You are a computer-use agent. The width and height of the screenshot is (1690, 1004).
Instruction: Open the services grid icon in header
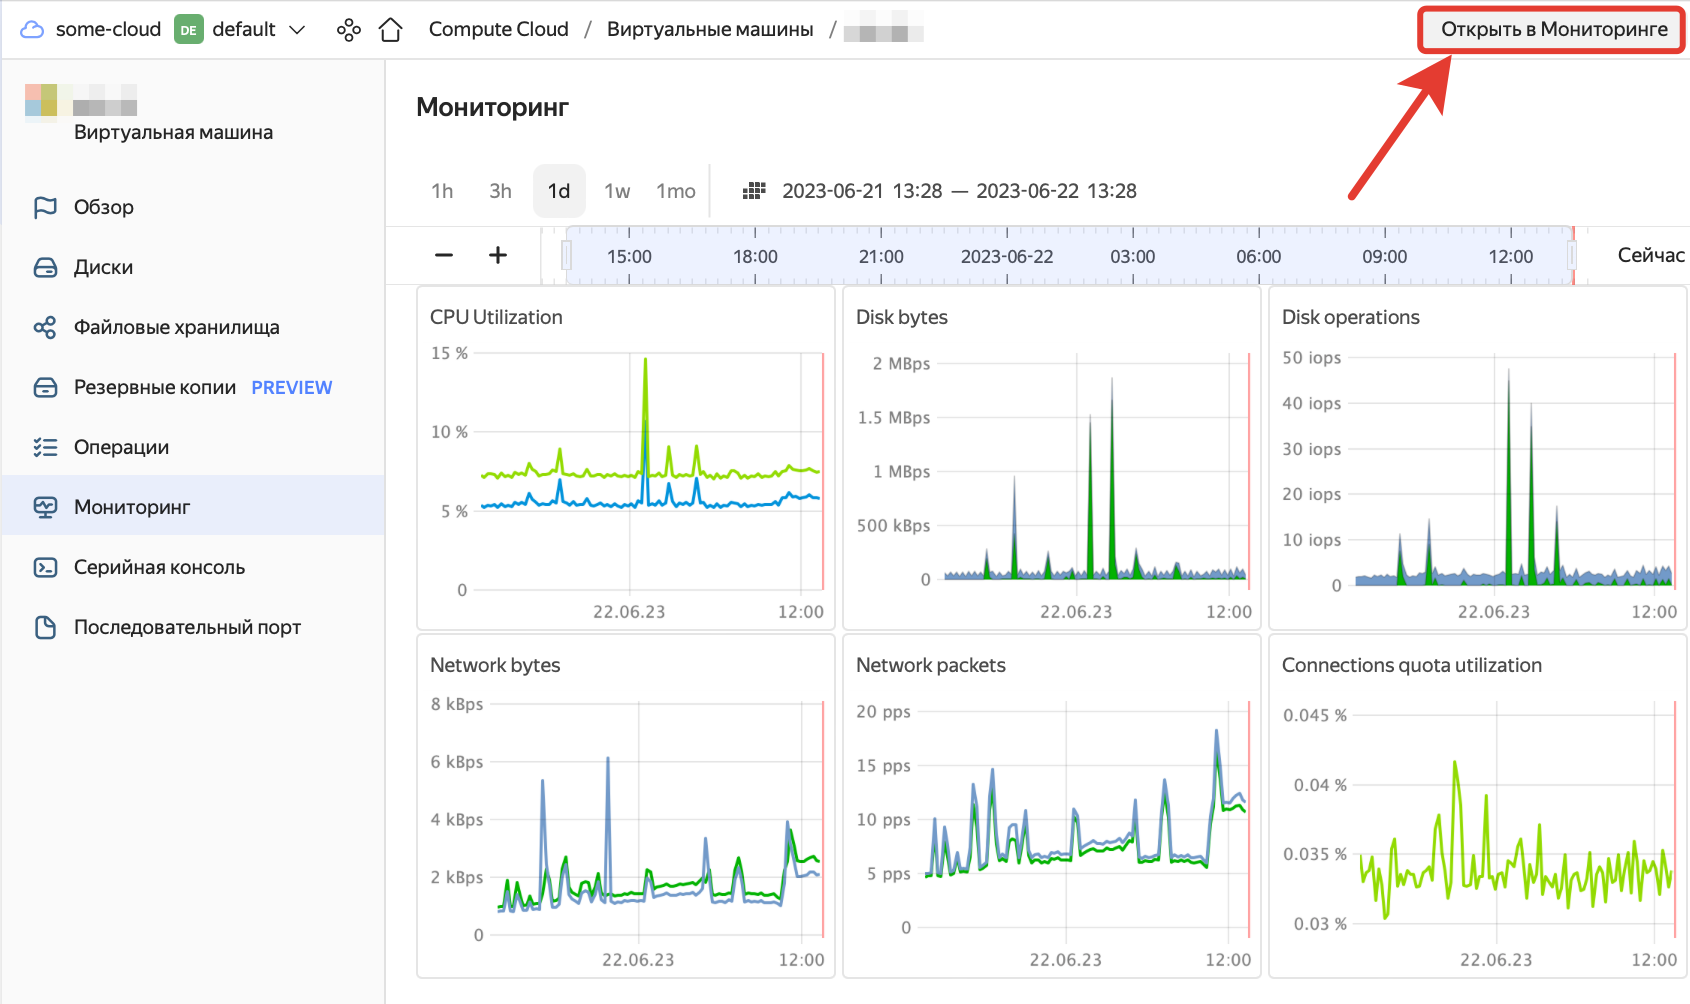coord(348,30)
